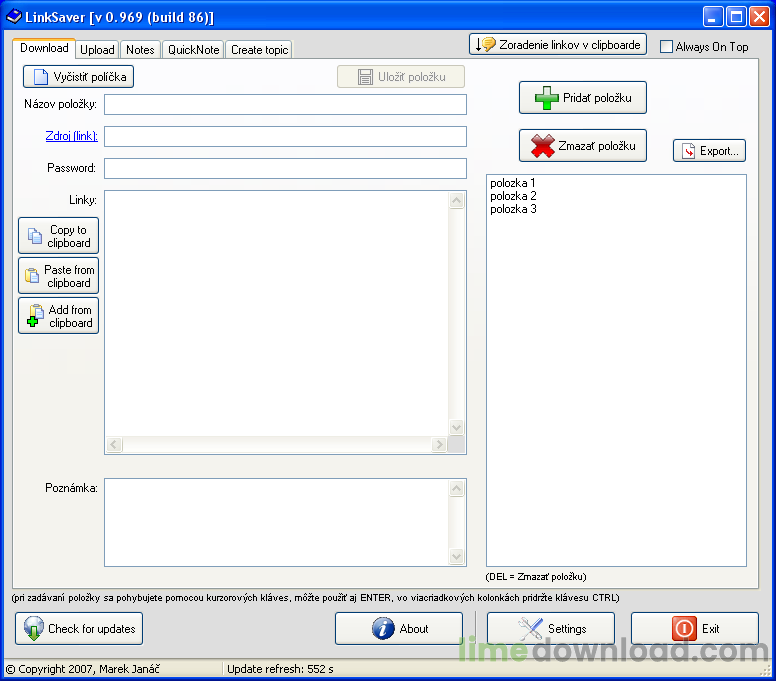Open Settings with the tools icon

point(551,629)
